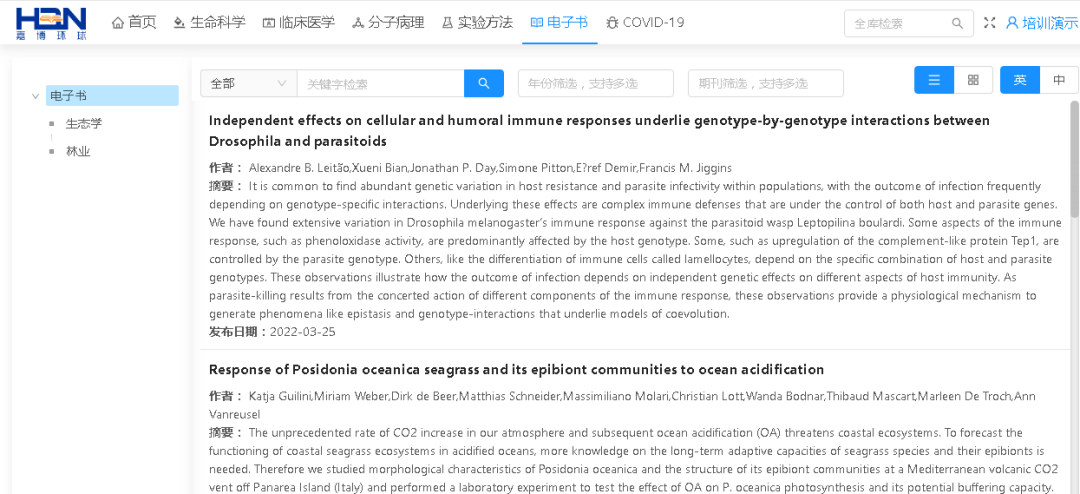1080x494 pixels.
Task: Open the COVID-19 tab
Action: click(x=645, y=22)
